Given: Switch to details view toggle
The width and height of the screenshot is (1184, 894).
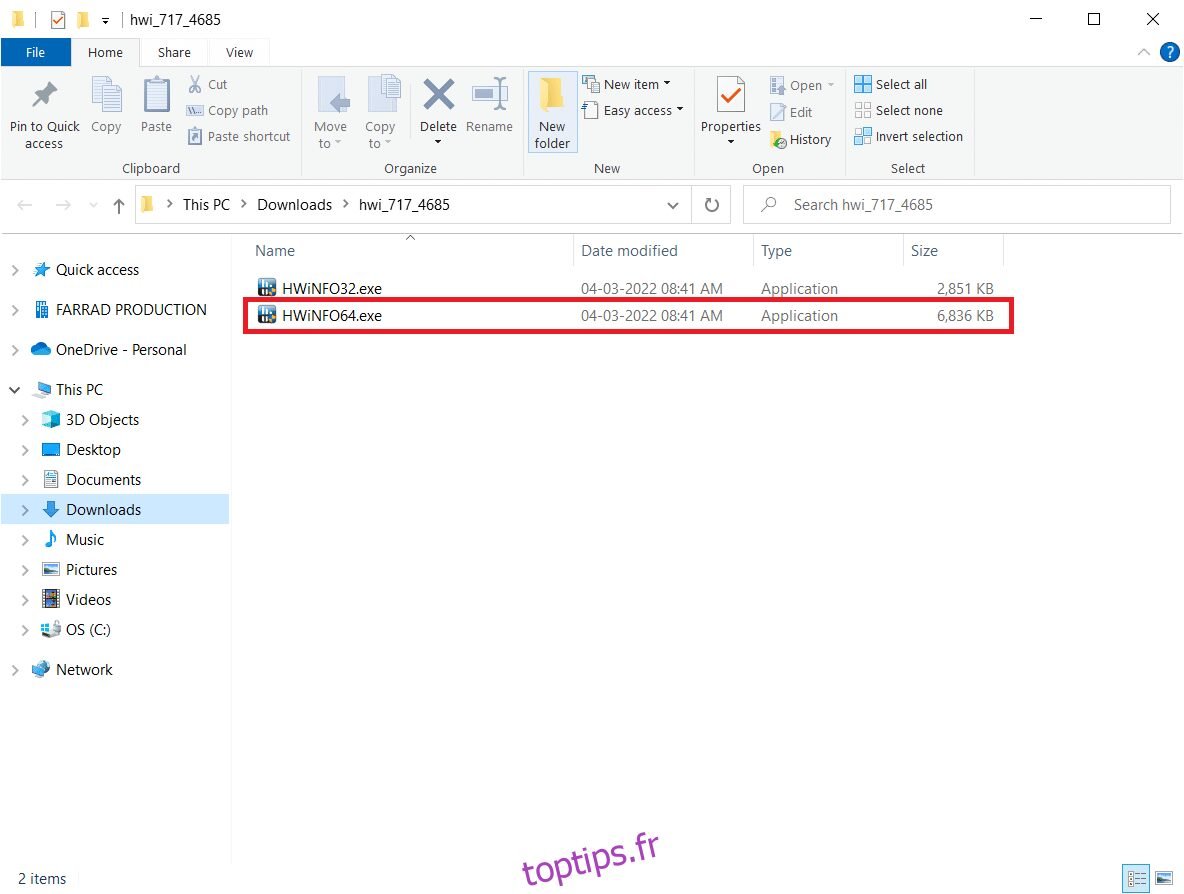Looking at the screenshot, I should 1137,879.
